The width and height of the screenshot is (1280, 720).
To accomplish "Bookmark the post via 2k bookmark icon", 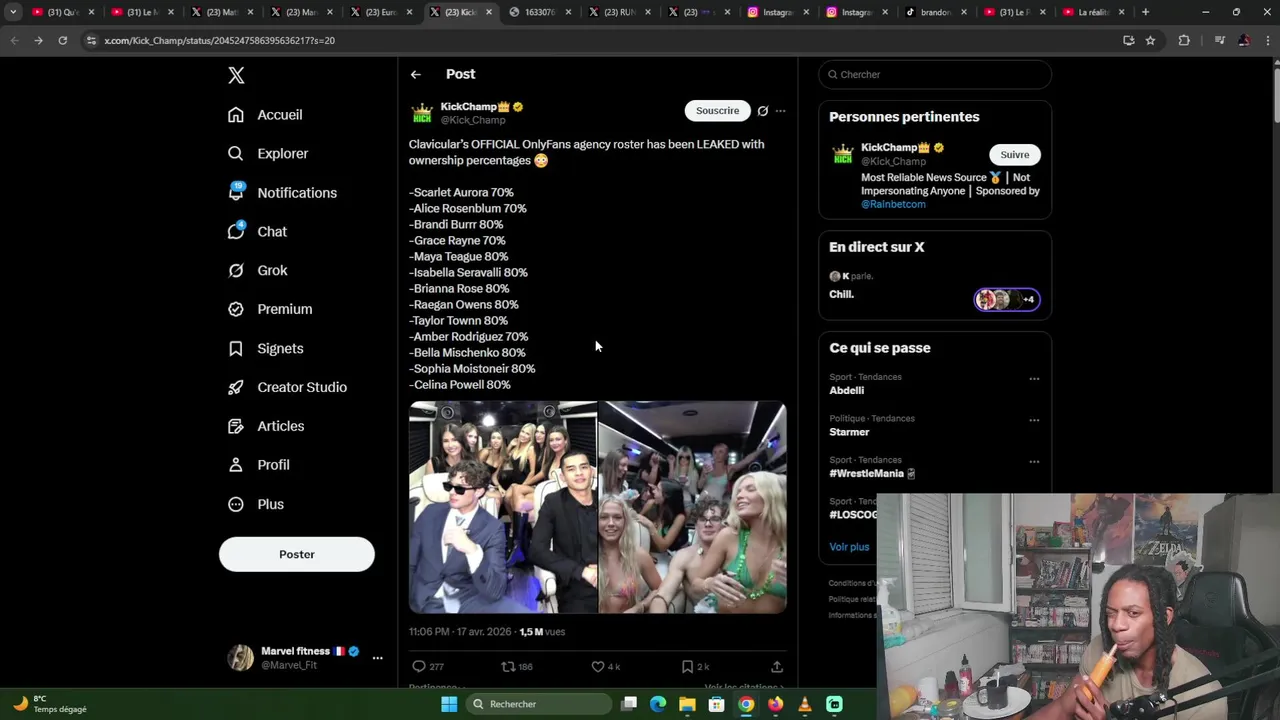I will pos(687,666).
